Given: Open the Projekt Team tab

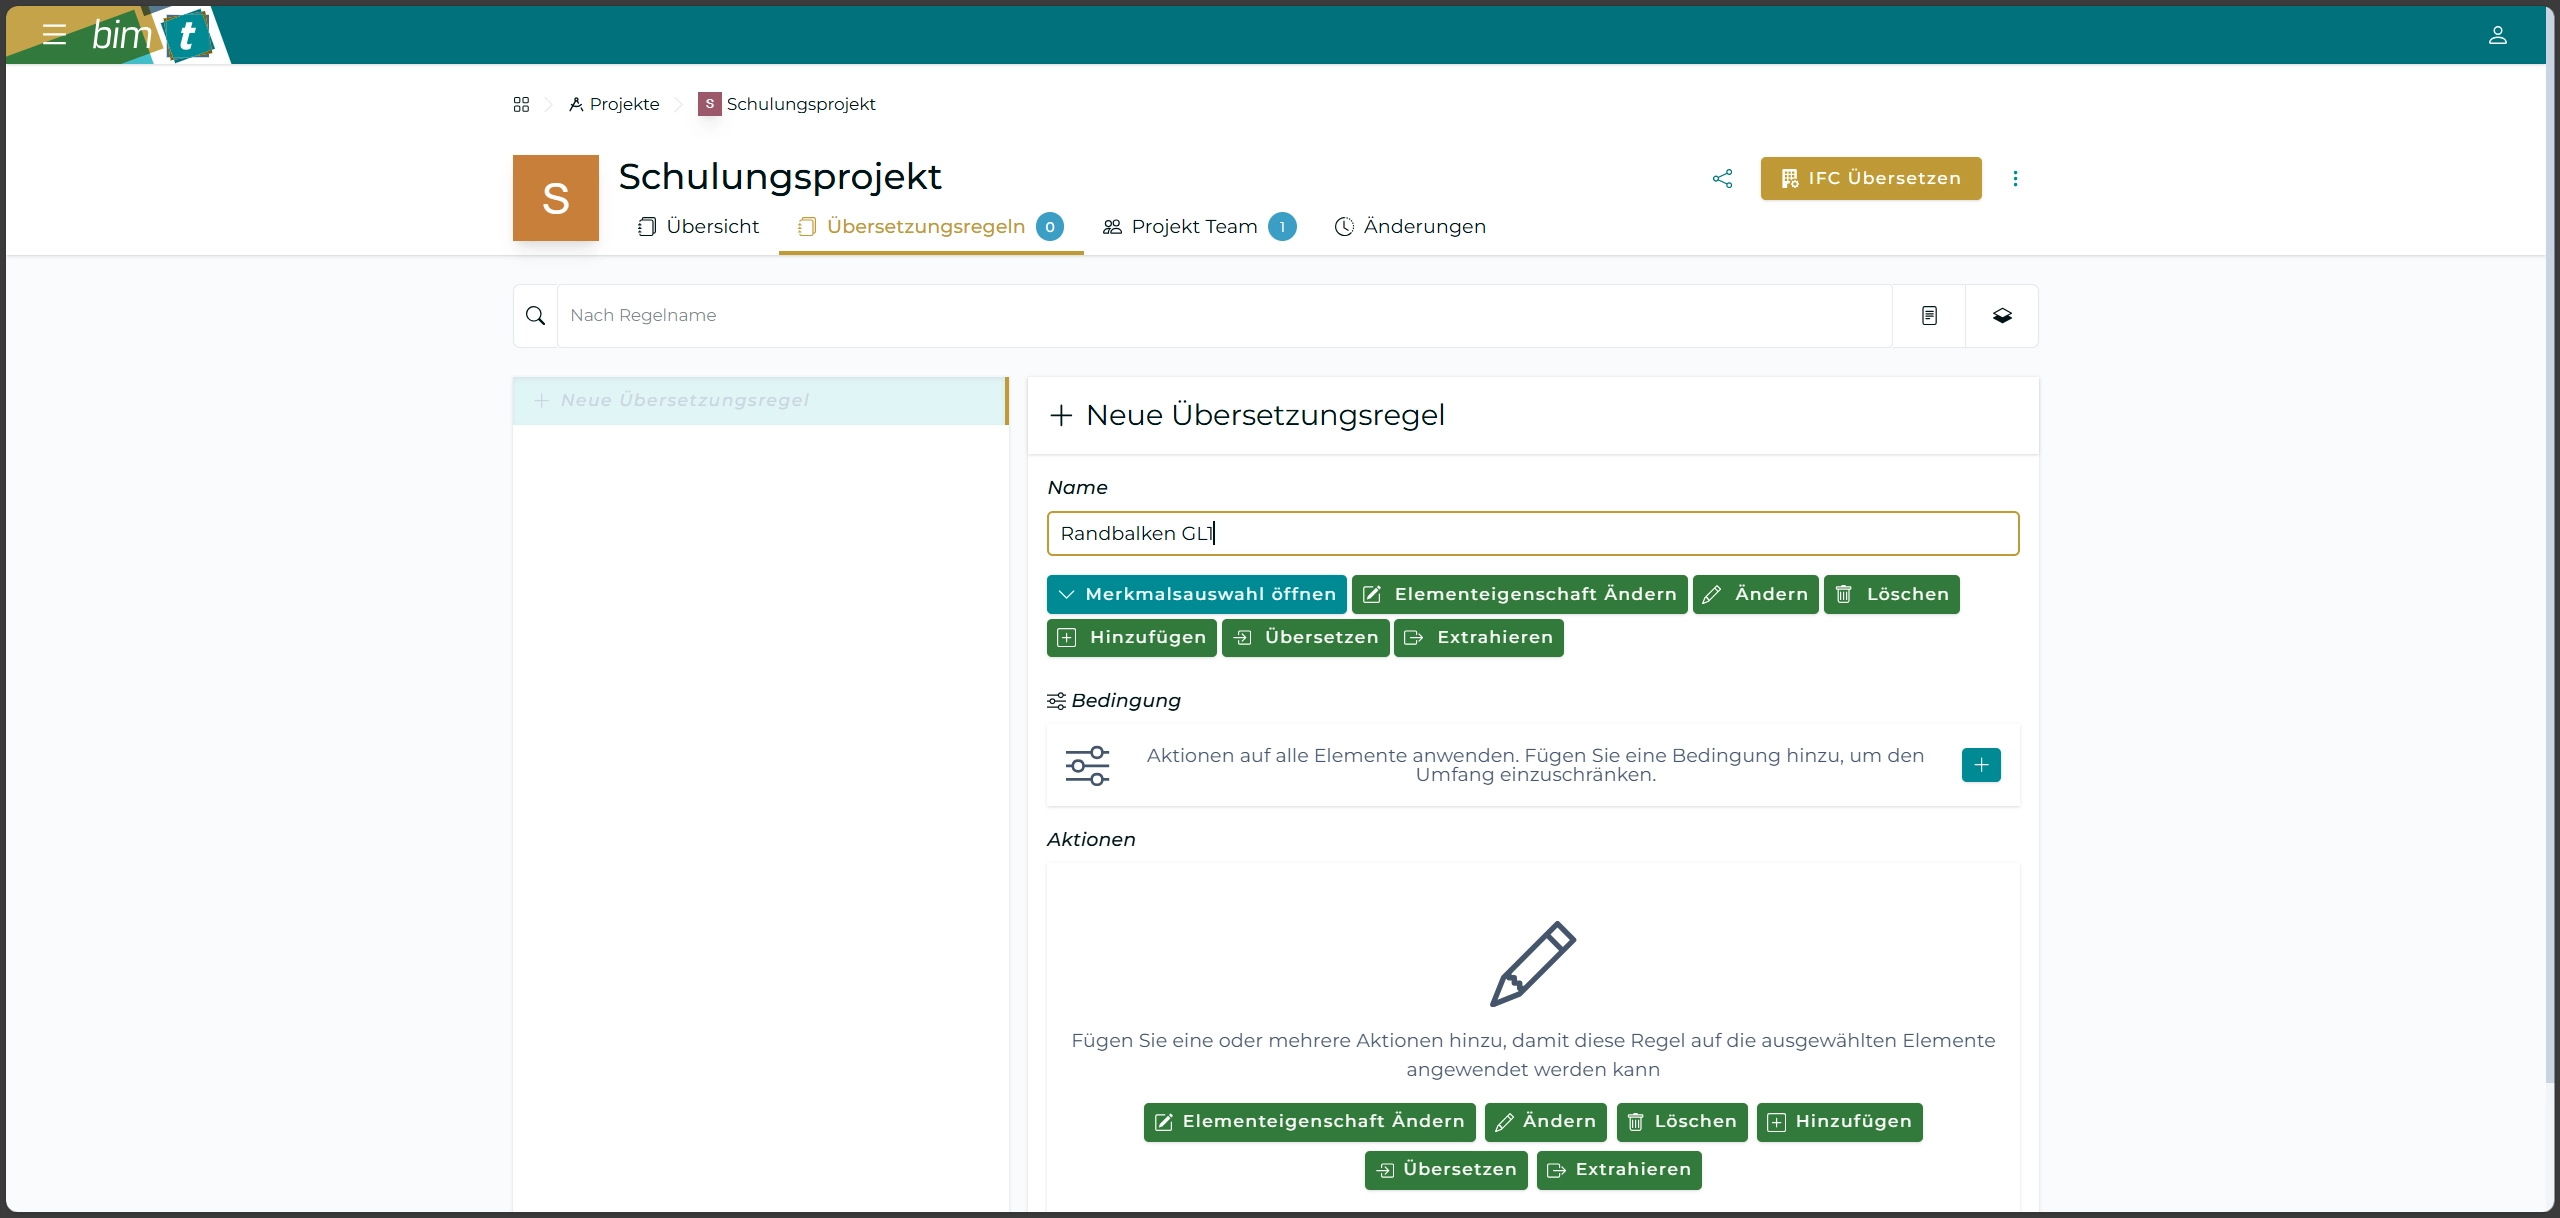Looking at the screenshot, I should click(1196, 227).
